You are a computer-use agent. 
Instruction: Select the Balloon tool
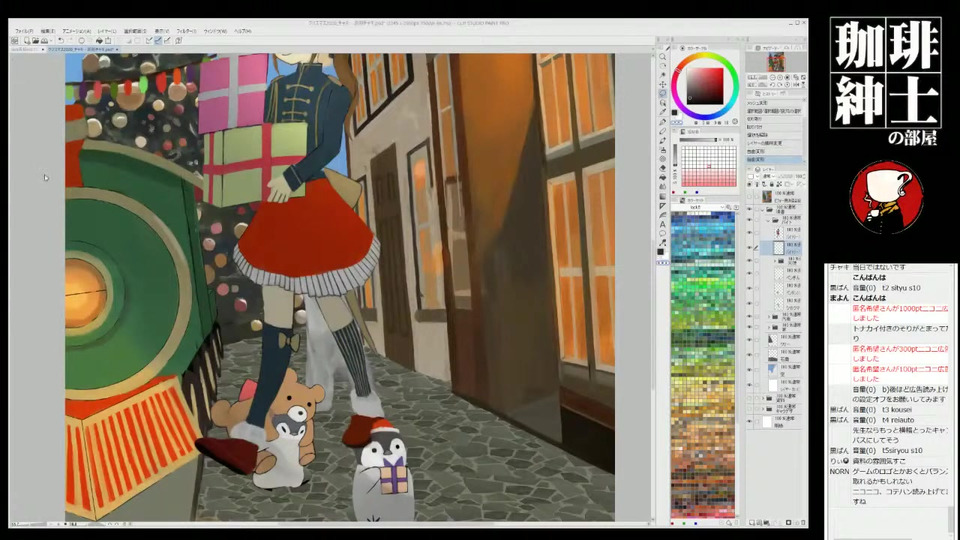pyautogui.click(x=662, y=233)
